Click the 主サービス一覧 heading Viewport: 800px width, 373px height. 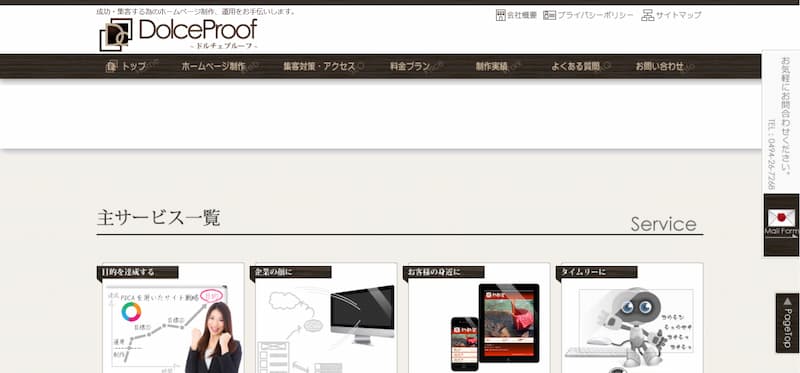pos(159,218)
